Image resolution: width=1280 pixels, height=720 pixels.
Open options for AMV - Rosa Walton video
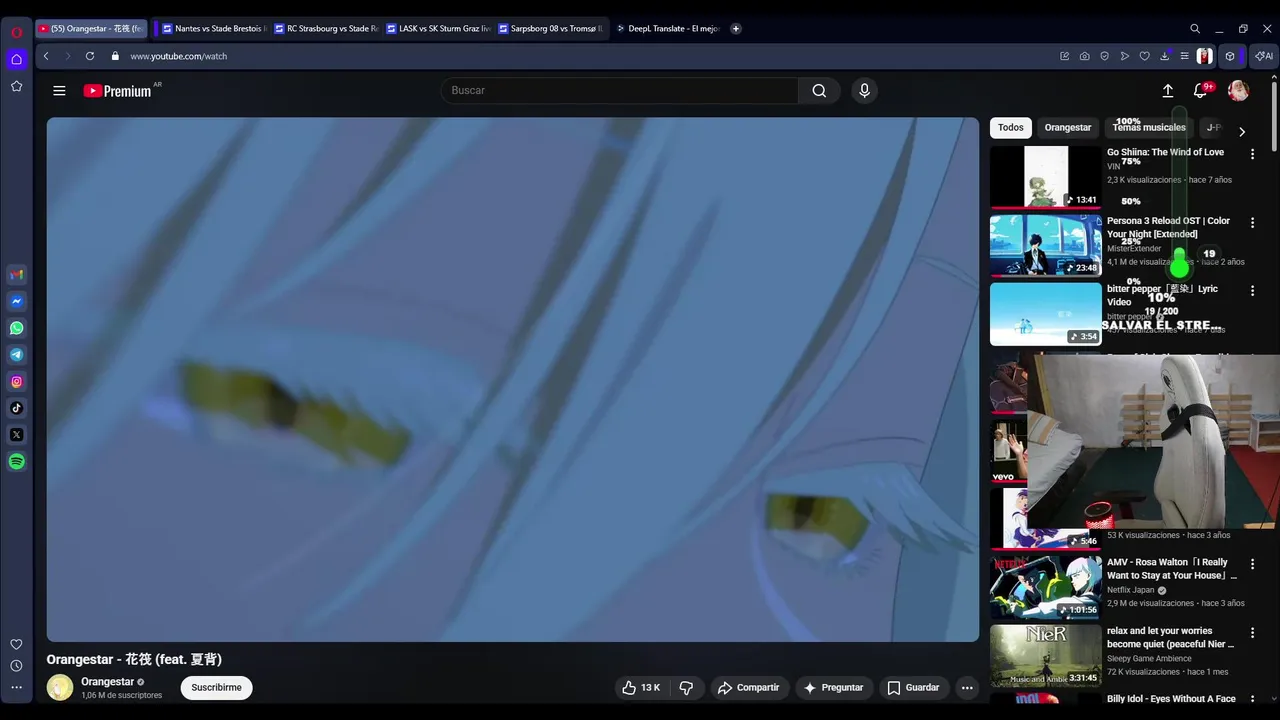point(1252,565)
